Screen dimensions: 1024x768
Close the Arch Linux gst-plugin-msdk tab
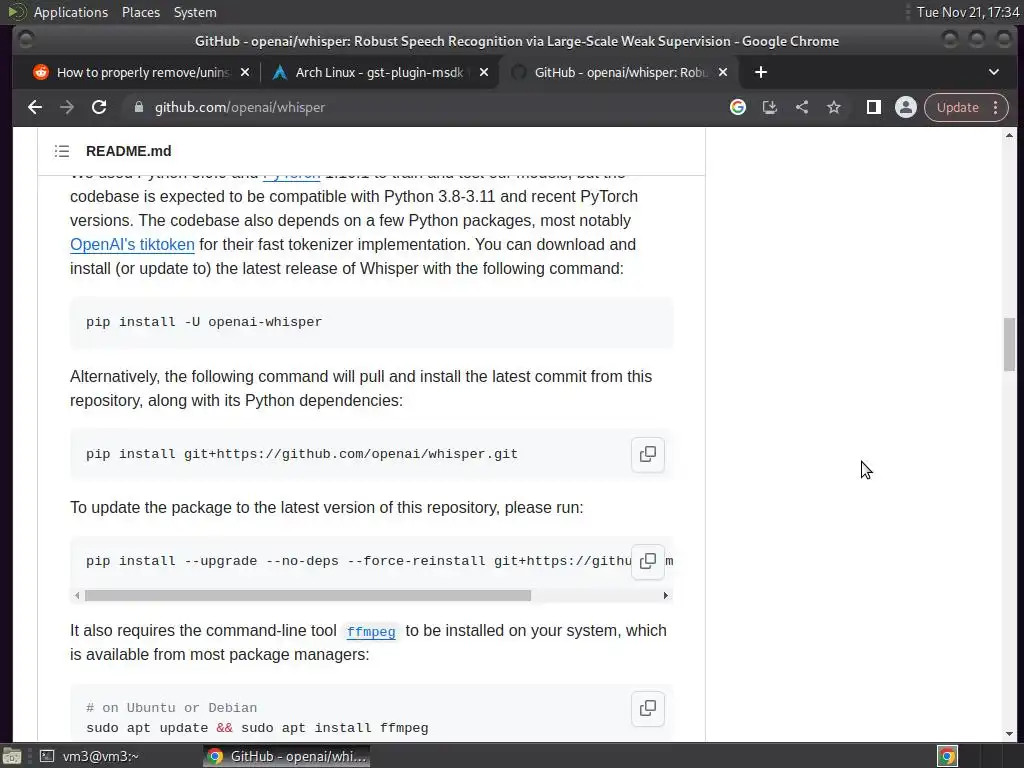484,72
